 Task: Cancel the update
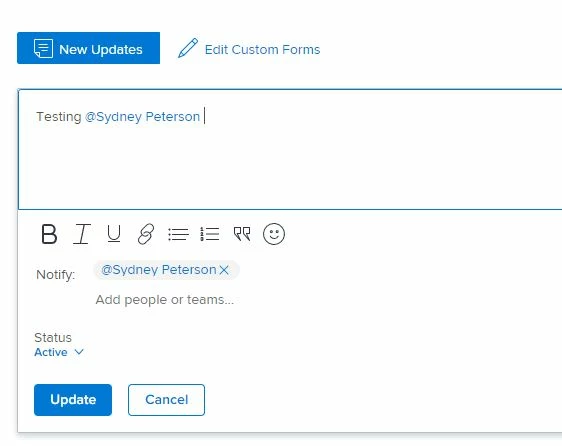166,400
